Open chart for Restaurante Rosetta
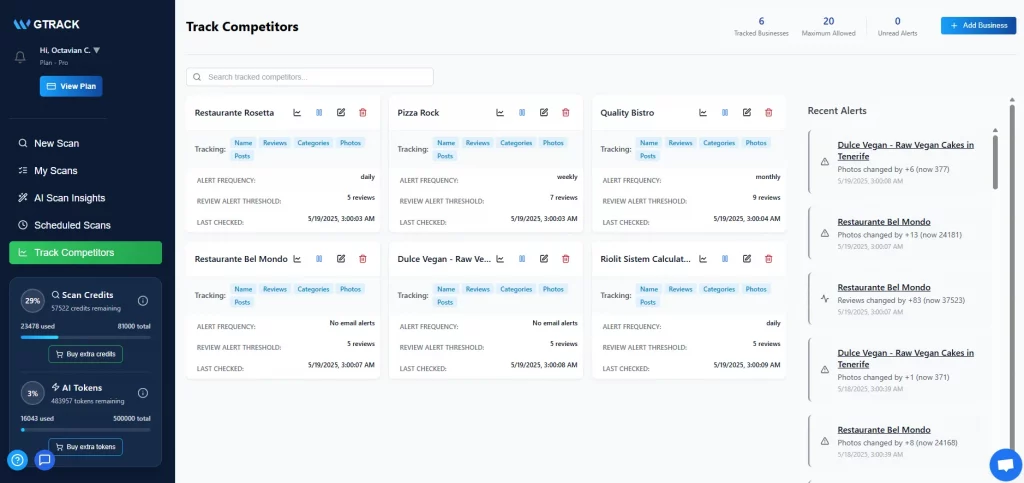1024x483 pixels. (297, 112)
